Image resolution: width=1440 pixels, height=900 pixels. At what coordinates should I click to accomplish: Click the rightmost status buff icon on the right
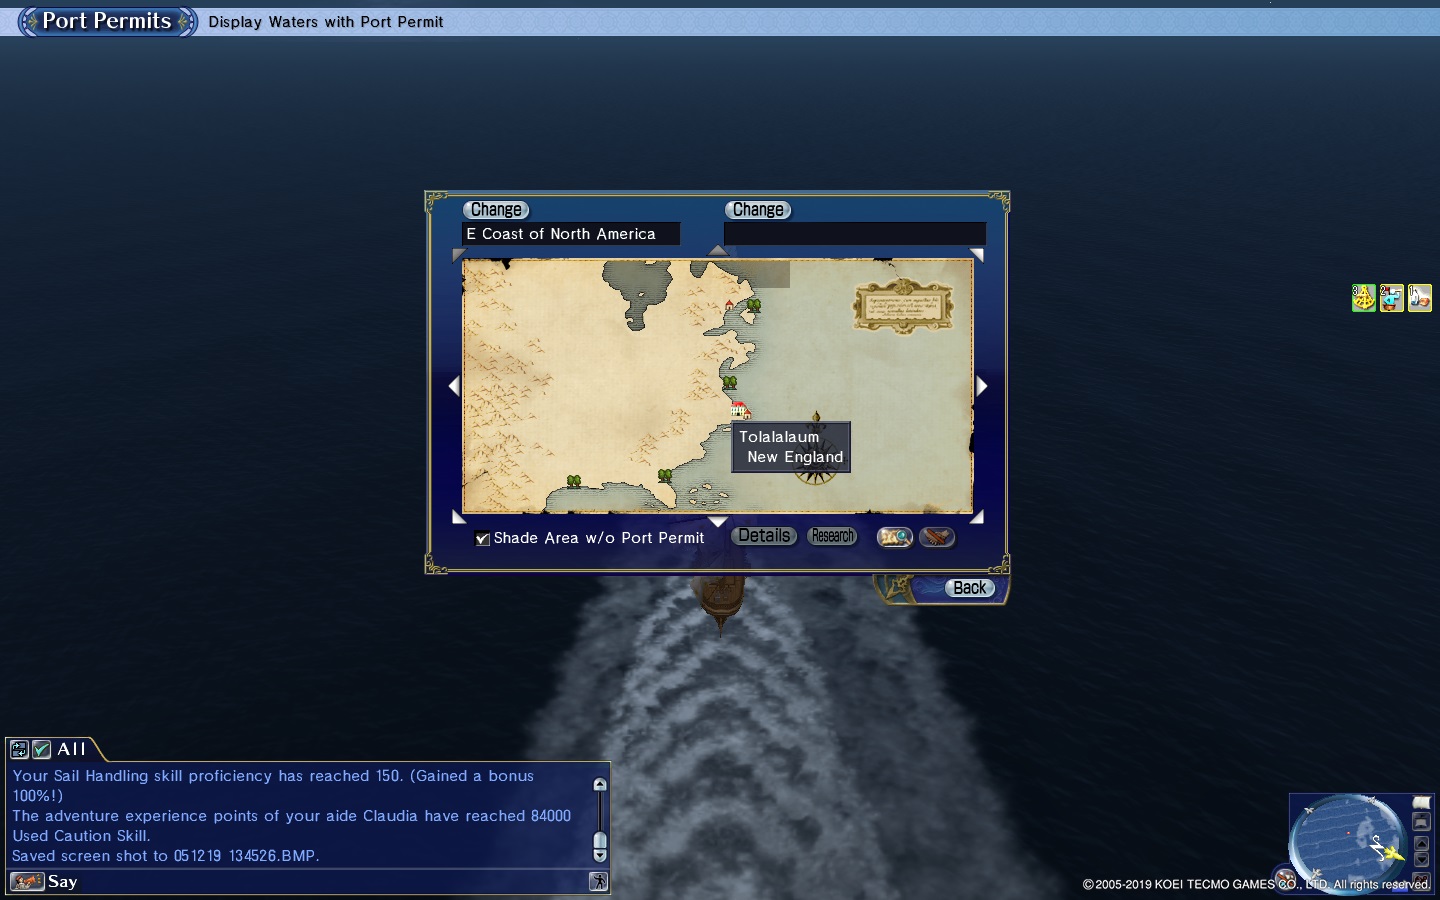coord(1420,298)
